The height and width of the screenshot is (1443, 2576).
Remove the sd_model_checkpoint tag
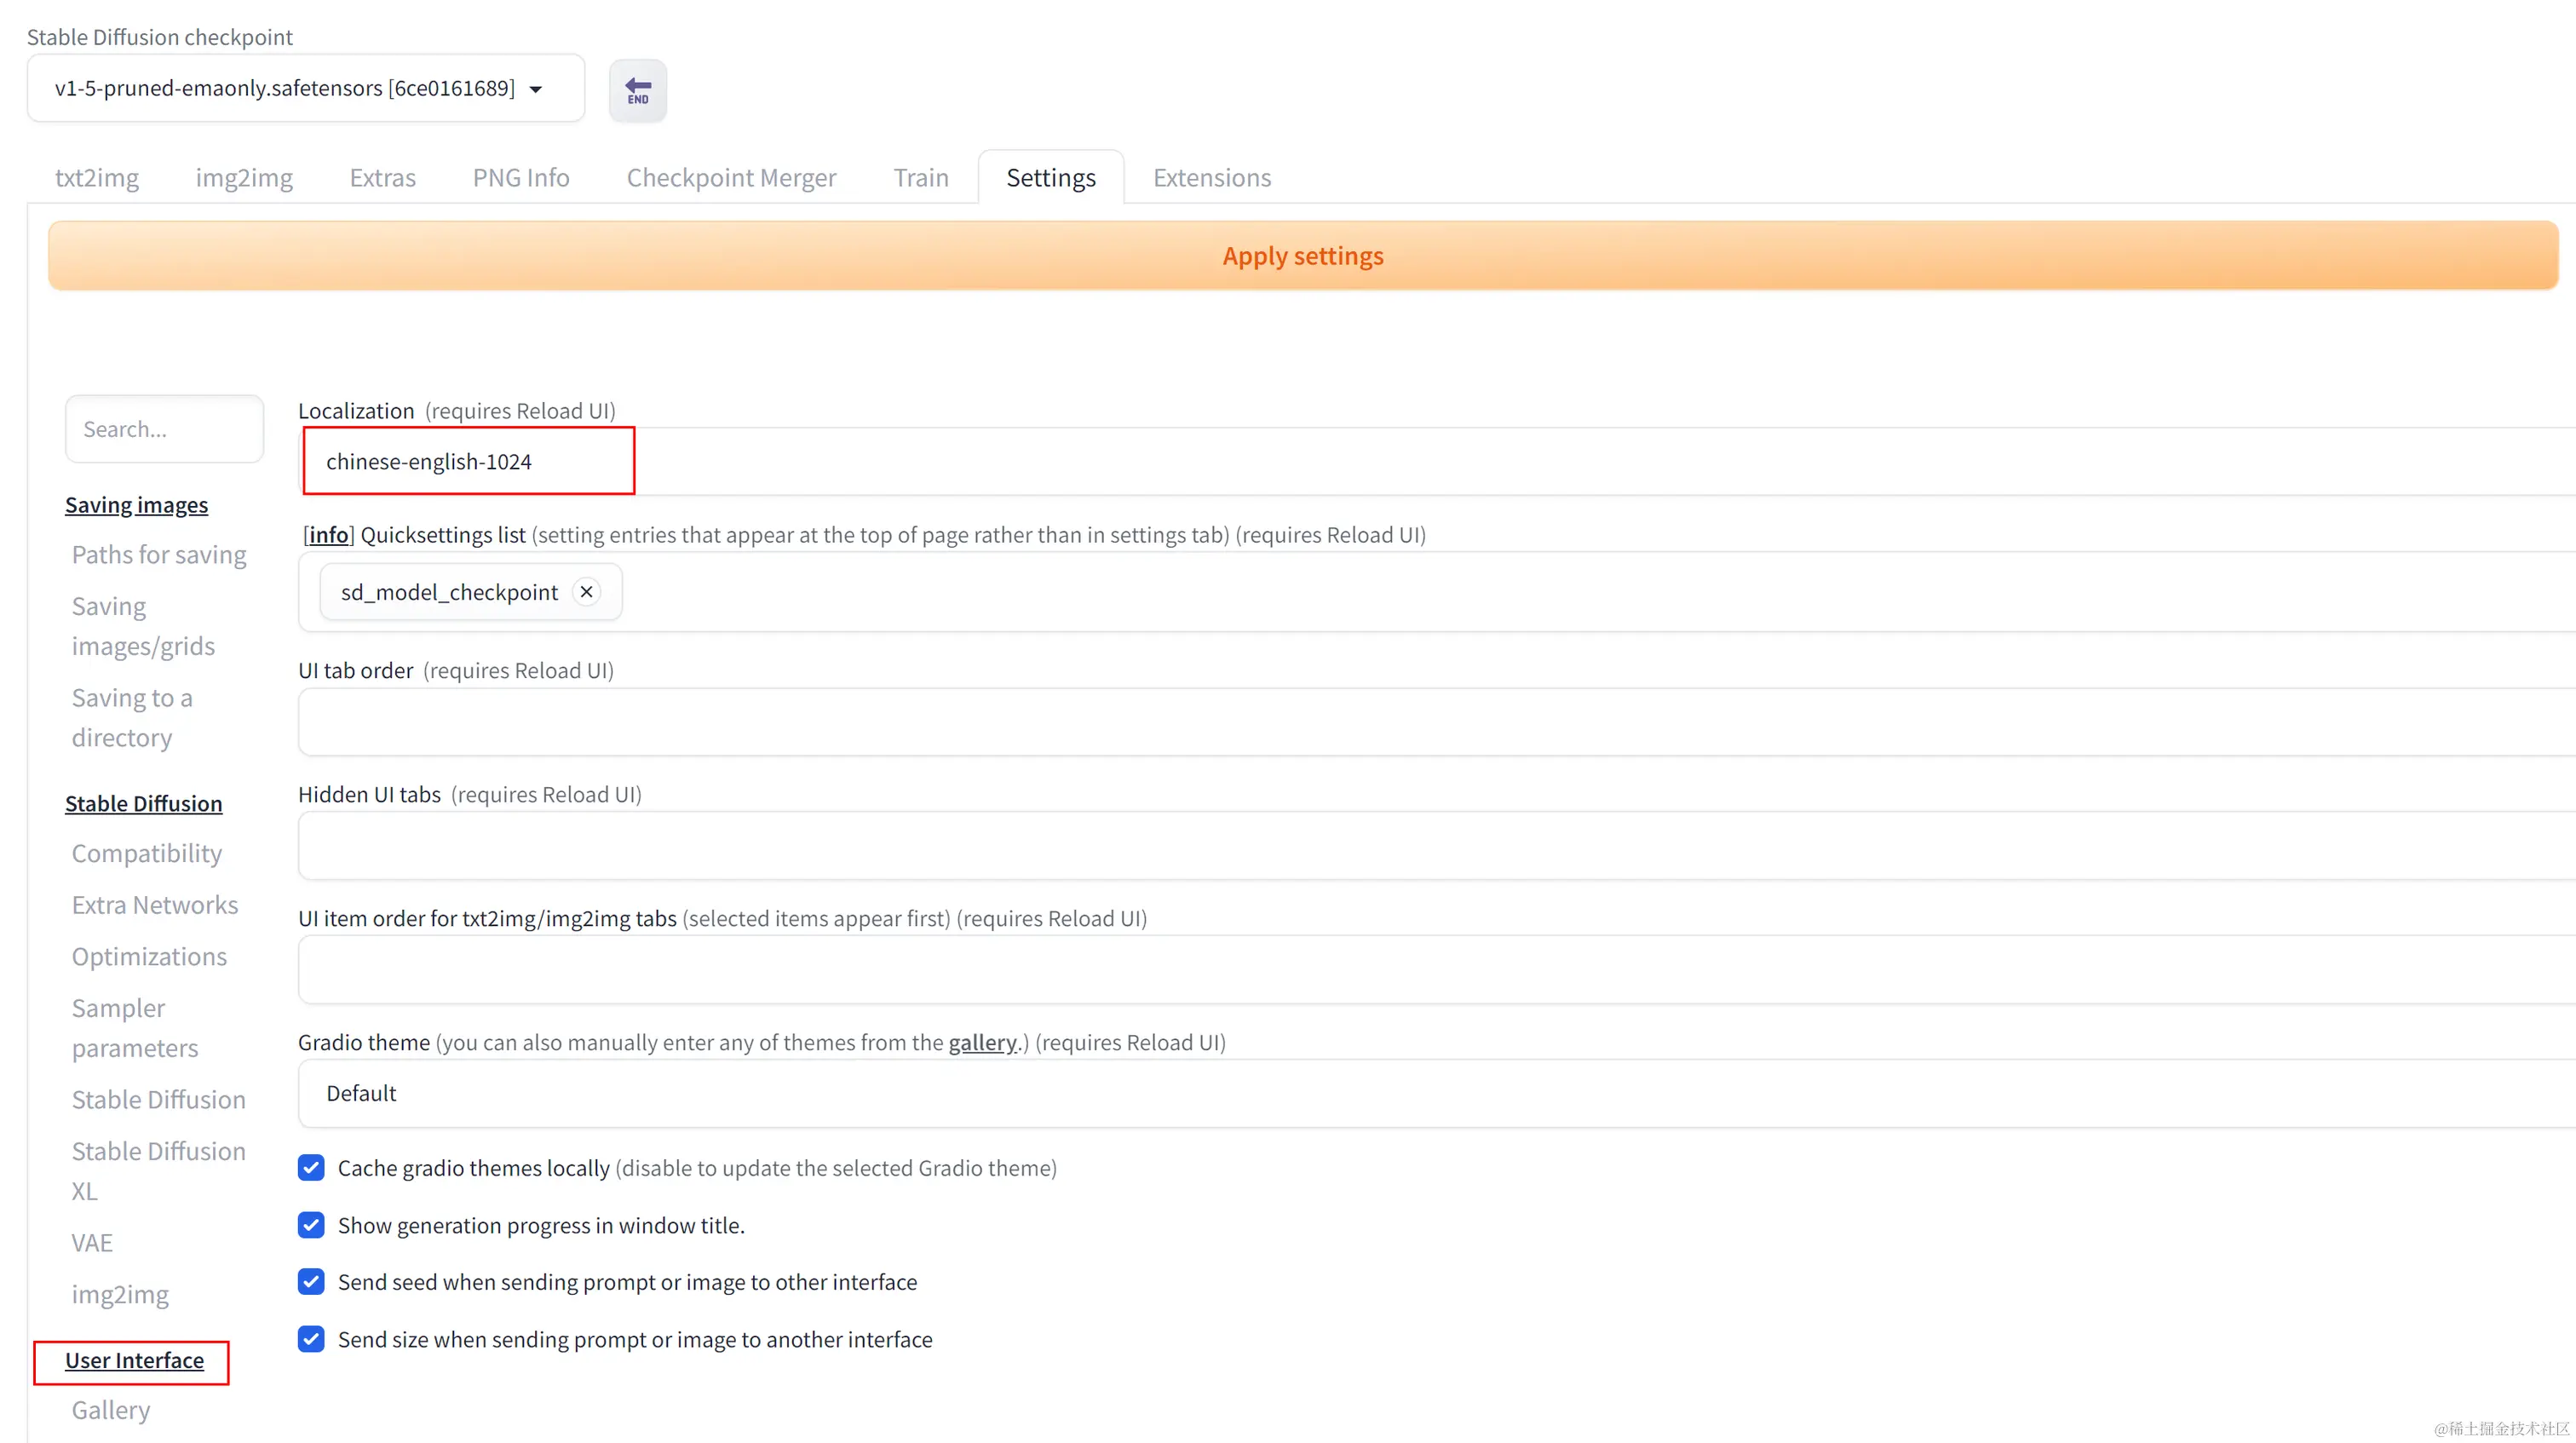pos(587,592)
